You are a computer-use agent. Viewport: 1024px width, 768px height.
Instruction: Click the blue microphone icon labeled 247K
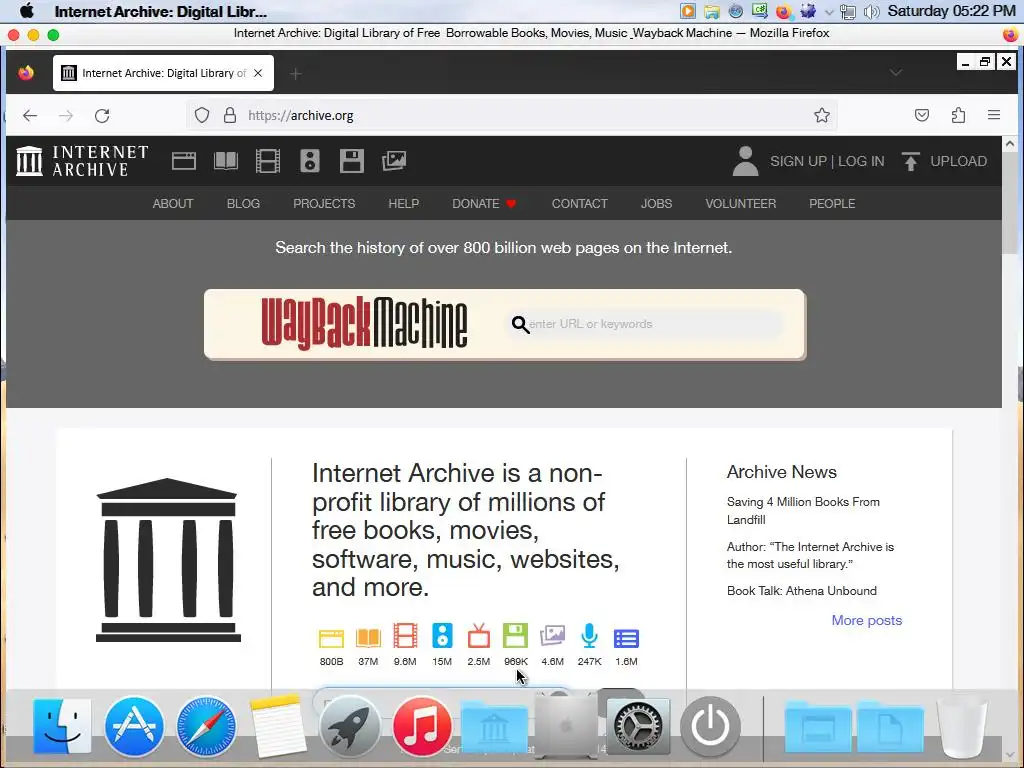(589, 636)
